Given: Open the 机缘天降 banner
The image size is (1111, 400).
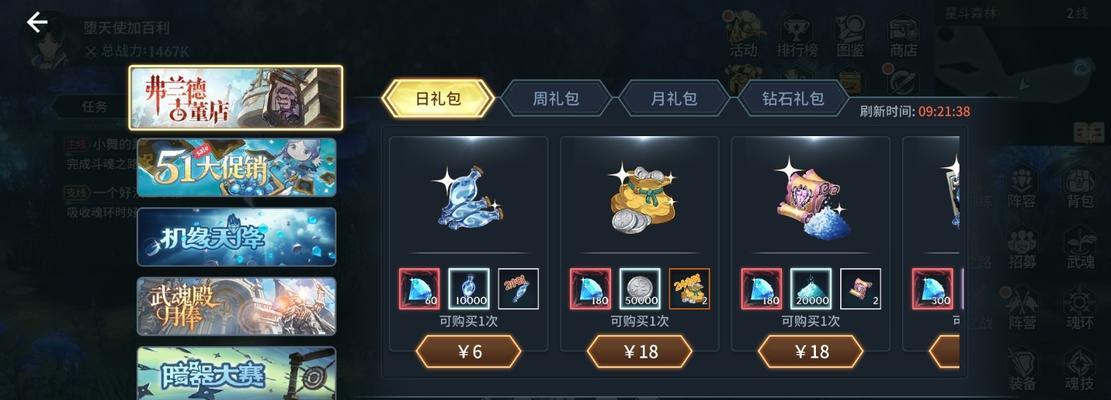Looking at the screenshot, I should click(x=236, y=236).
